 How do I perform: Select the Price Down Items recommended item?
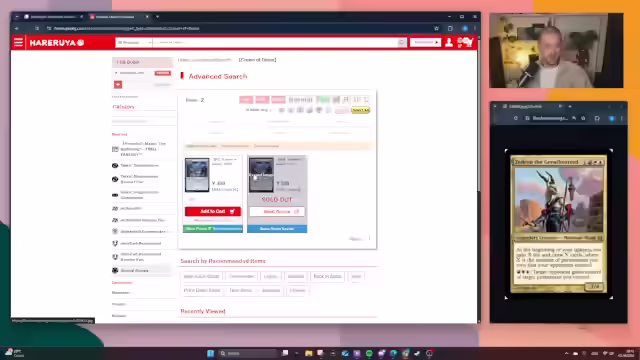pyautogui.click(x=202, y=290)
